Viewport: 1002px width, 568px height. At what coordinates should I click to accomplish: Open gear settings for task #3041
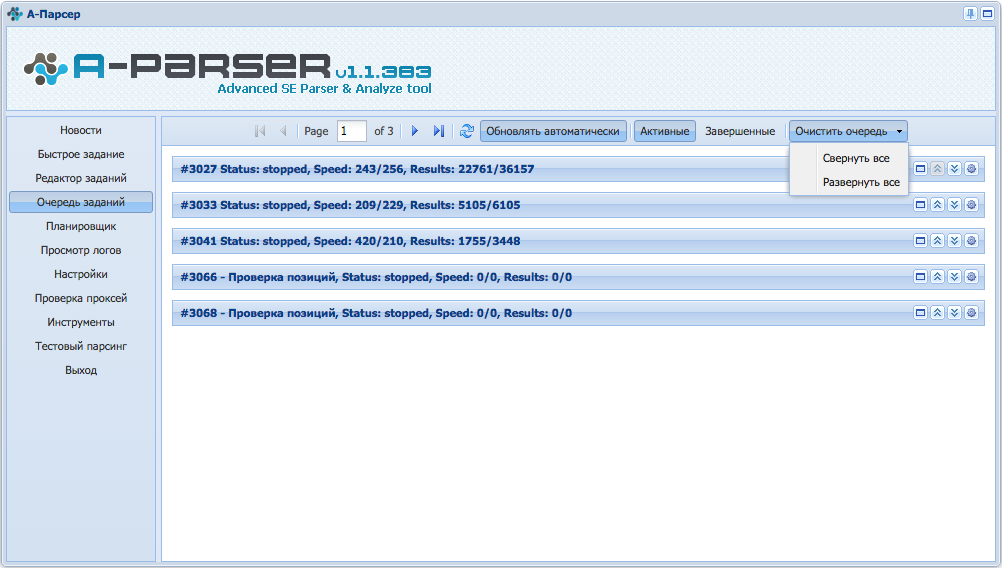coord(971,241)
